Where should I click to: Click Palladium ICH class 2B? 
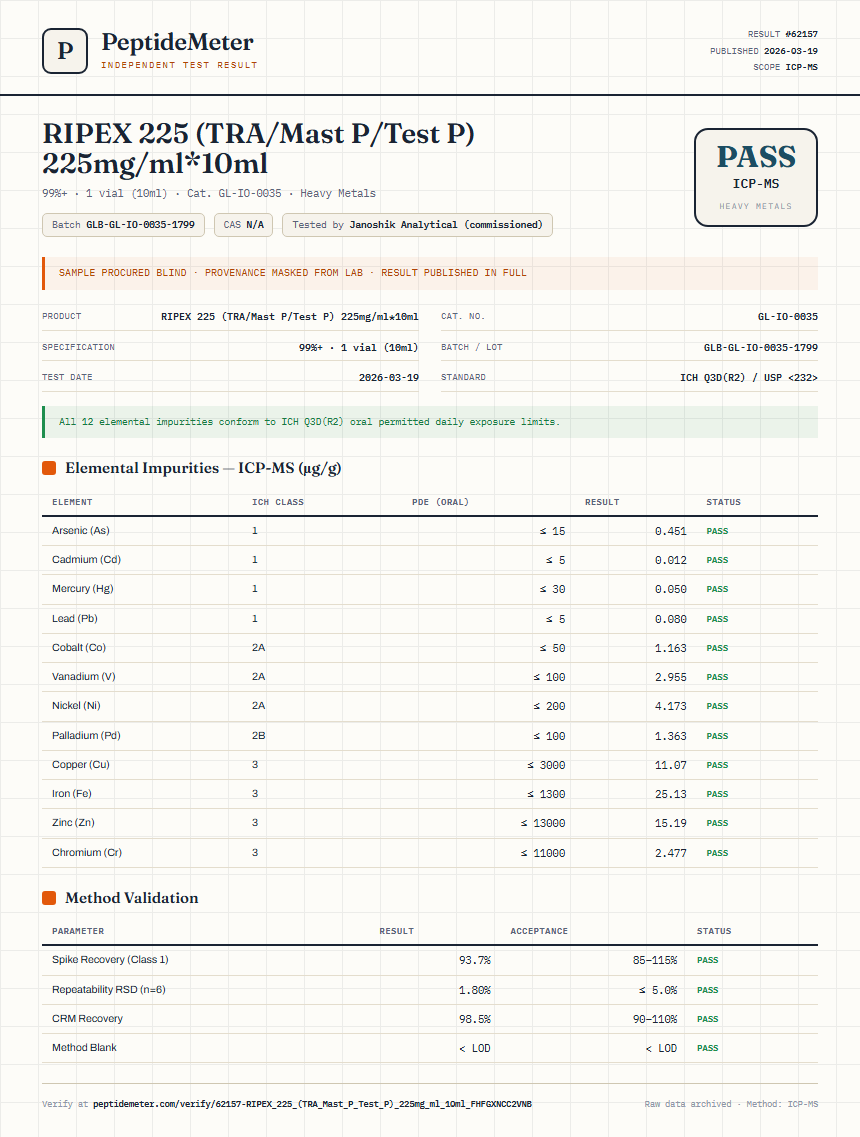pos(258,735)
